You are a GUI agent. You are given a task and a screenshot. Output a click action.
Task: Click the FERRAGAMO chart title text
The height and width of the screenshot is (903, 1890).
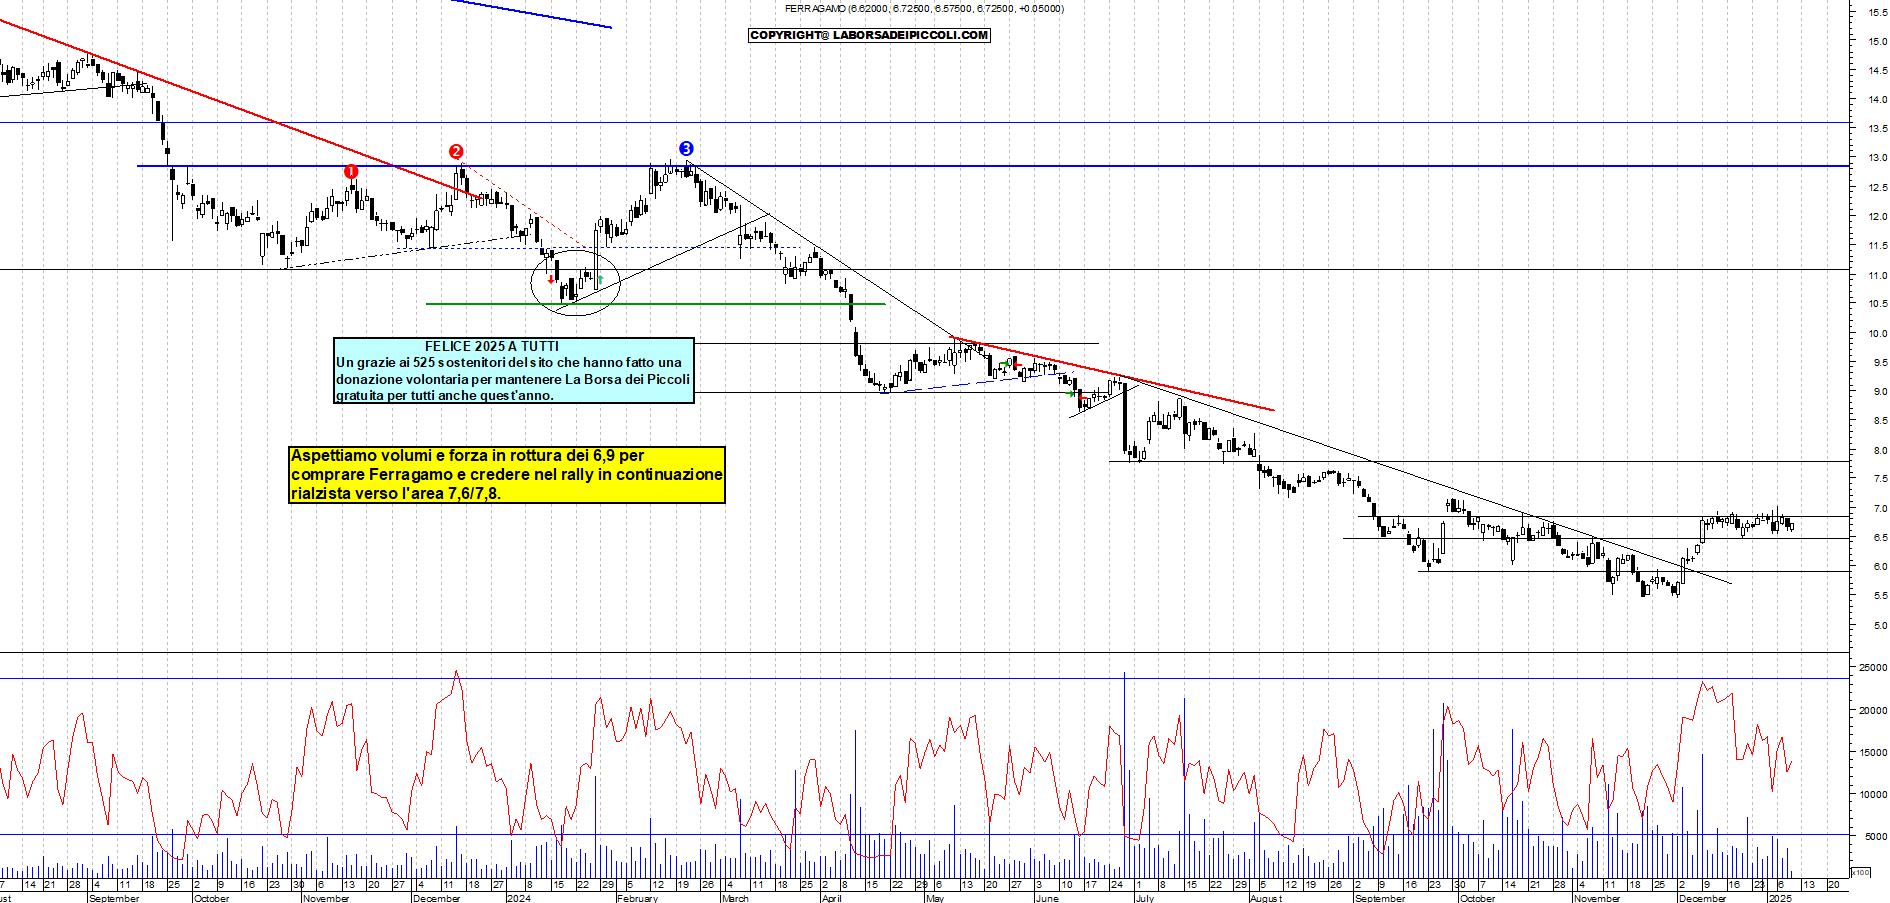924,8
